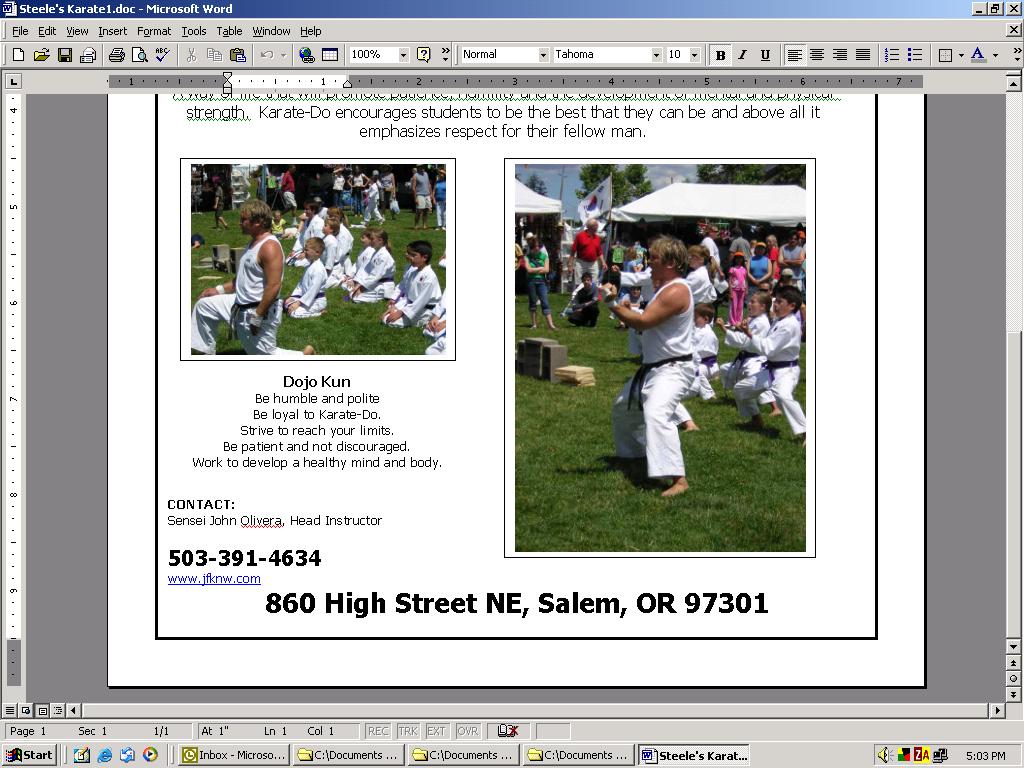Click the Tables and Borders icon
The height and width of the screenshot is (768, 1024).
[x=330, y=55]
